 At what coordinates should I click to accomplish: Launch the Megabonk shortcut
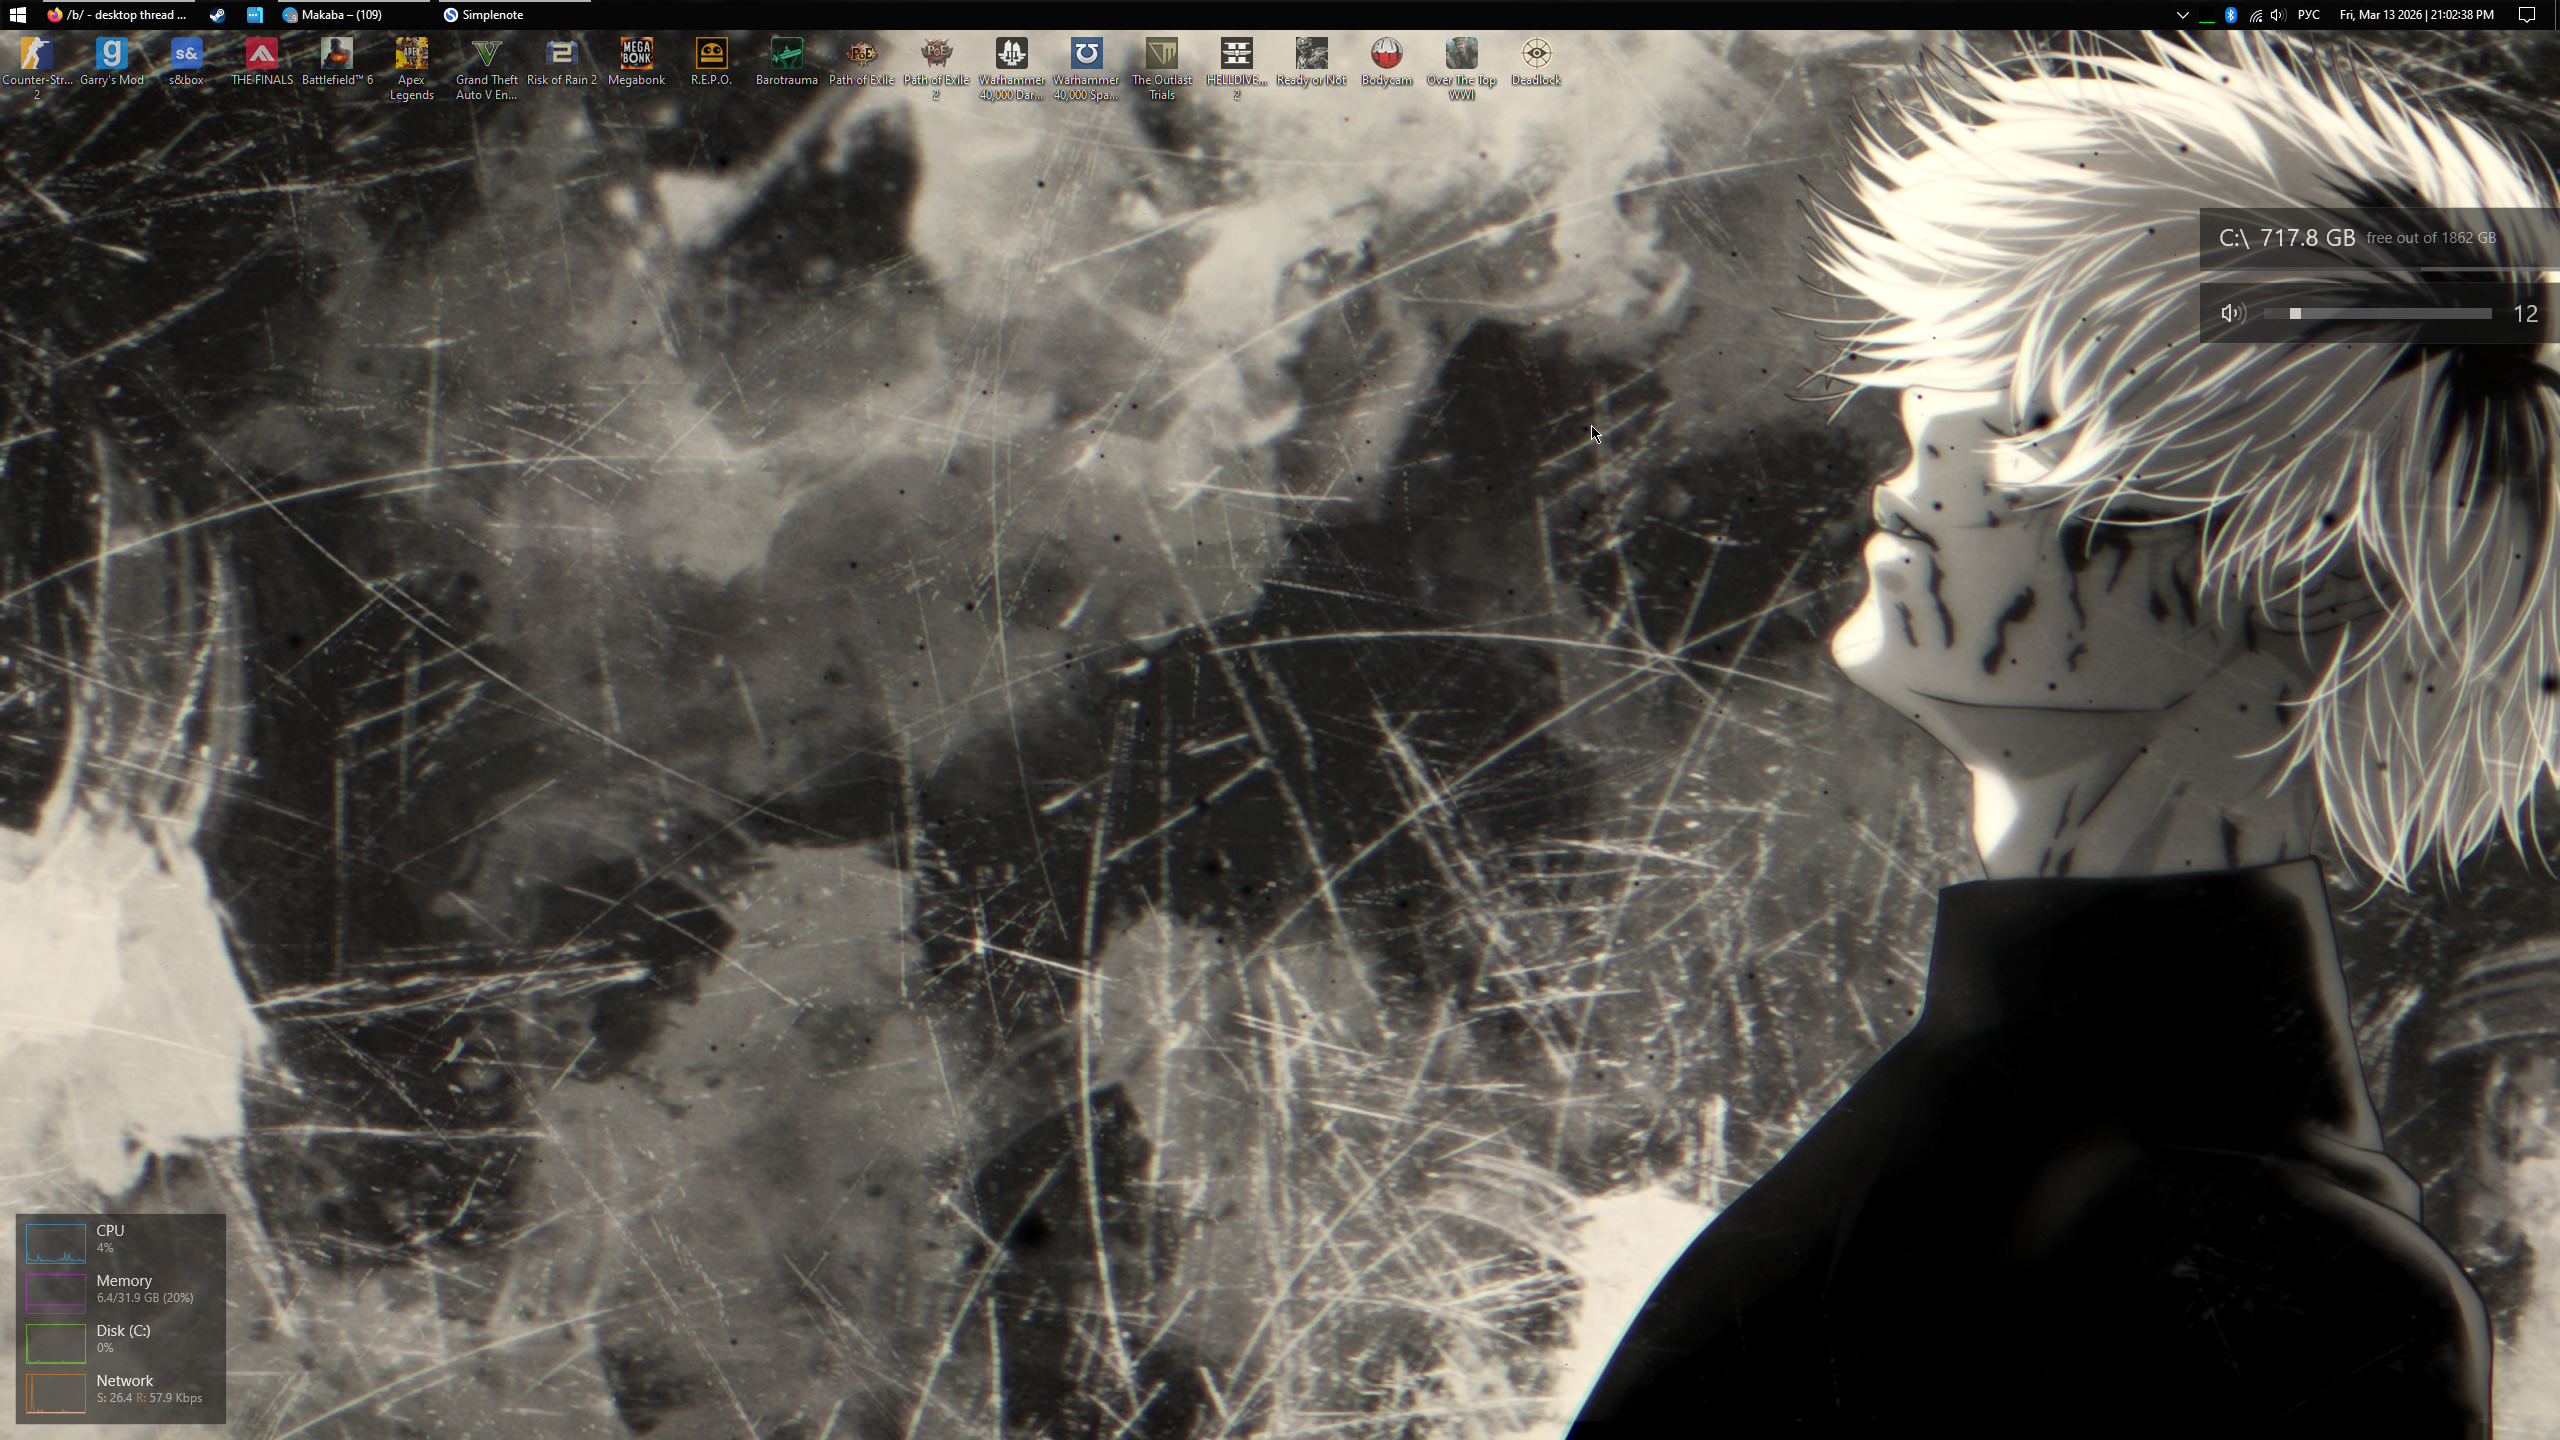636,54
